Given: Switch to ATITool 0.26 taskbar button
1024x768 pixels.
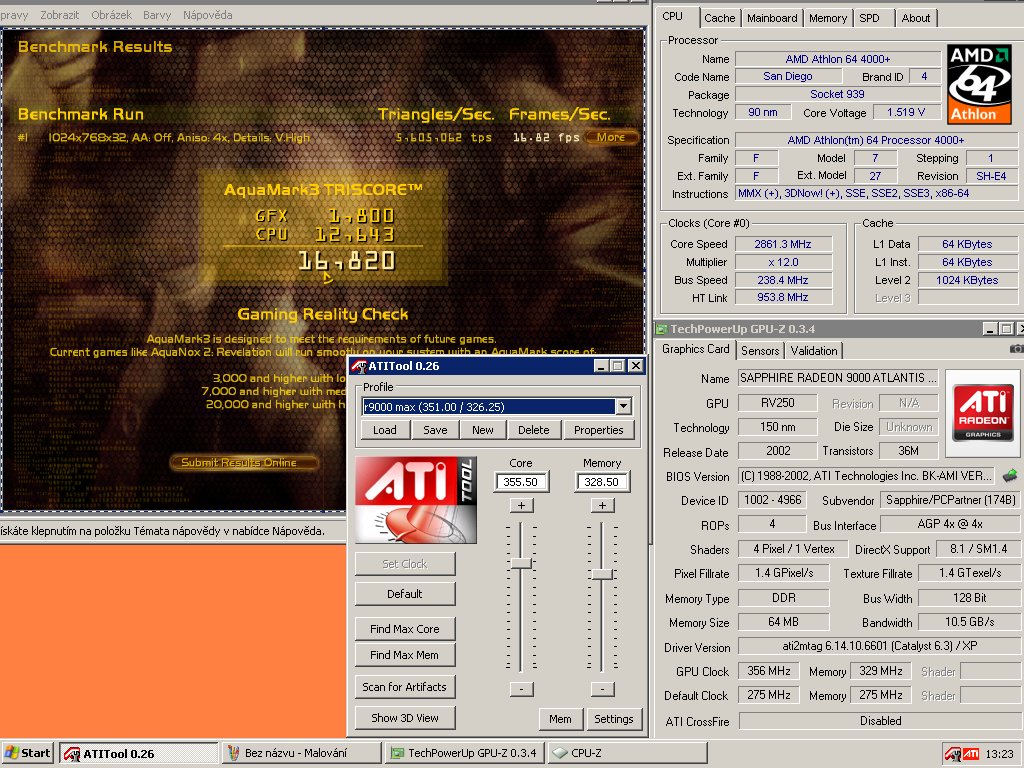Looking at the screenshot, I should tap(138, 753).
